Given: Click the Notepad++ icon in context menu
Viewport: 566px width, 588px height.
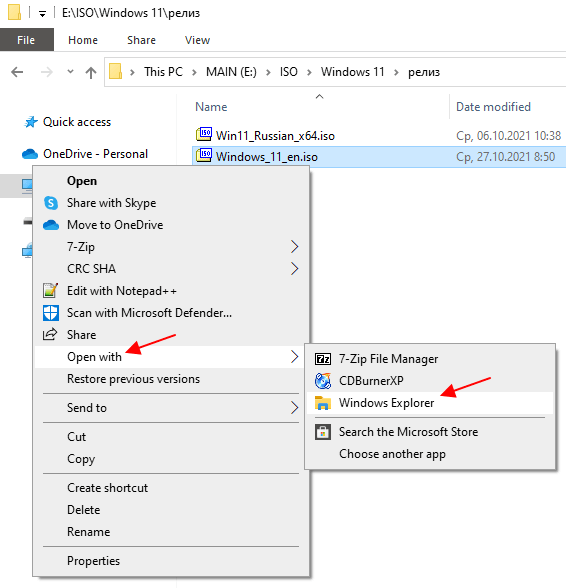Looking at the screenshot, I should (51, 291).
